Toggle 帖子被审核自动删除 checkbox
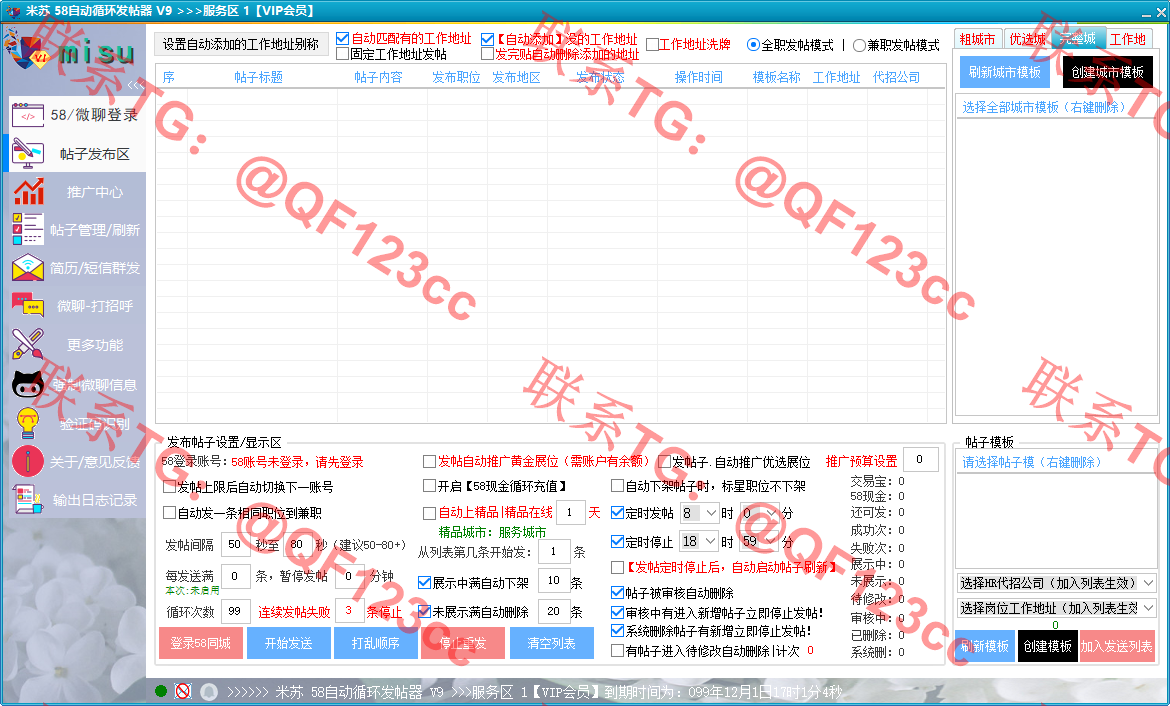 (x=617, y=593)
